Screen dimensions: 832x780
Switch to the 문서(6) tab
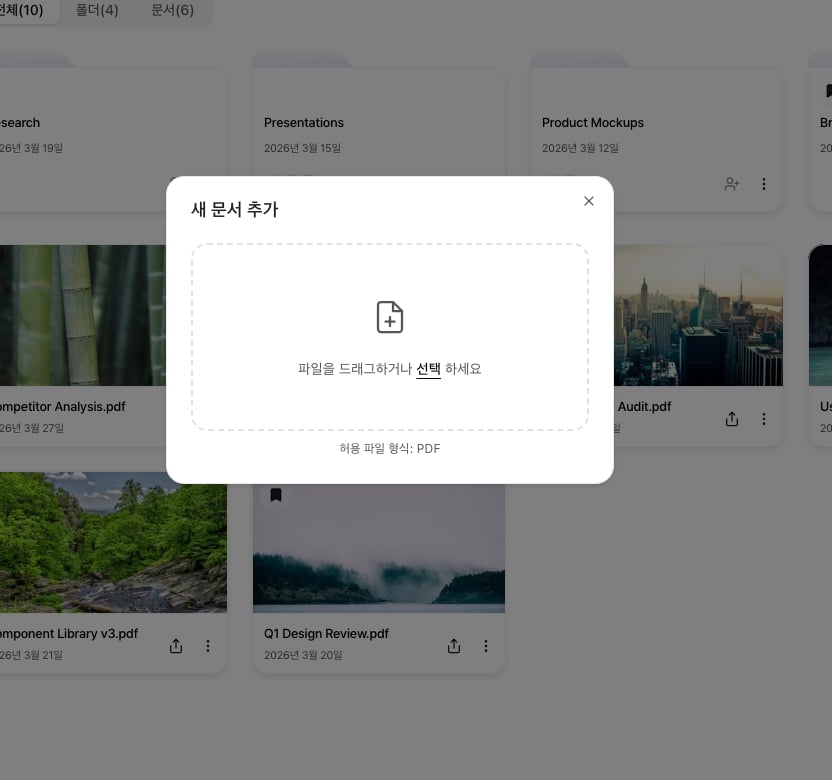click(x=172, y=10)
